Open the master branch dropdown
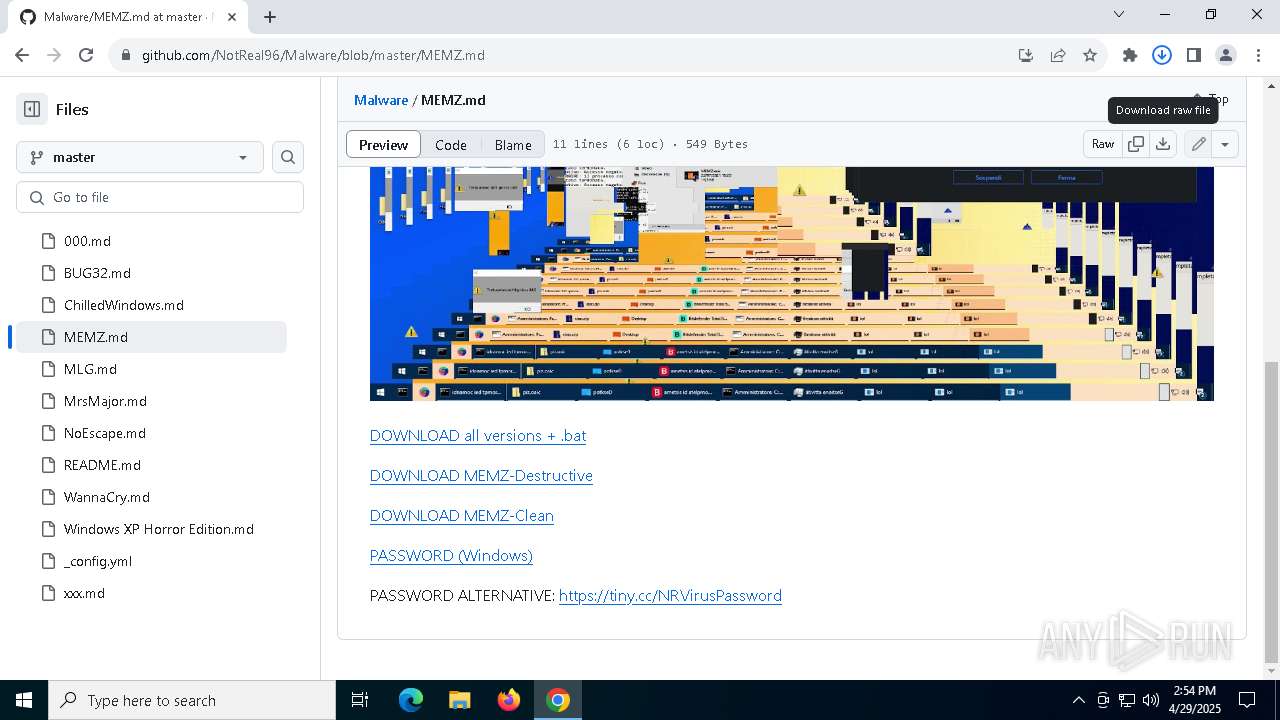This screenshot has width=1280, height=720. [140, 157]
